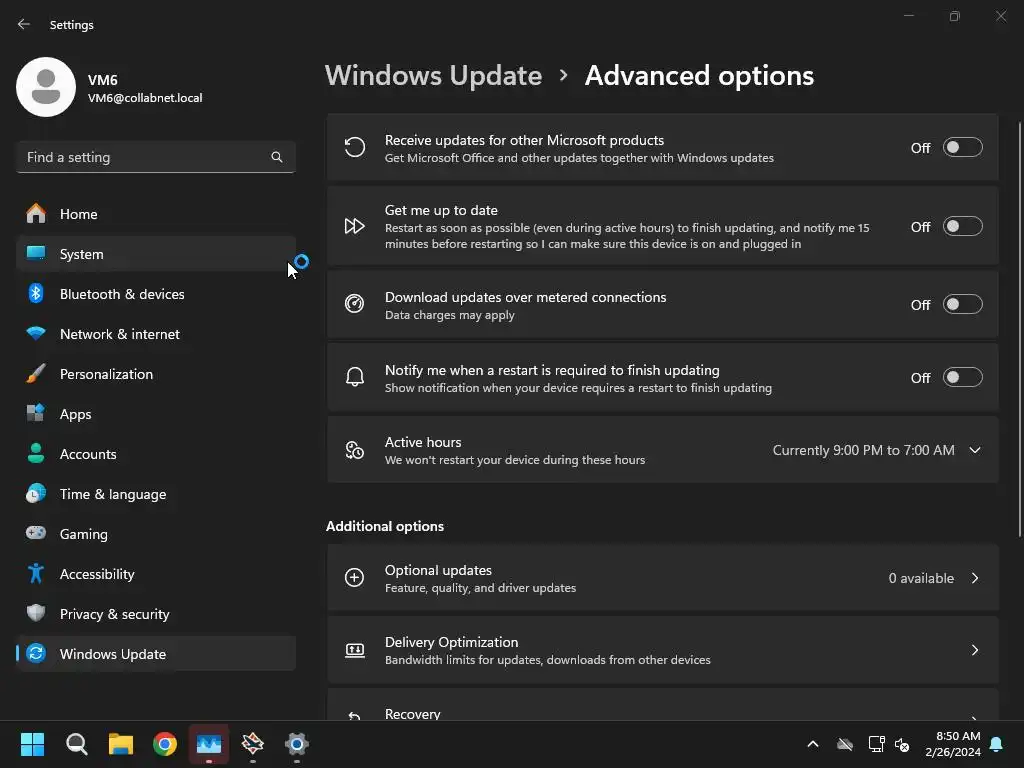Open Windows Start menu on taskbar
Screen dimensions: 1024x768
coord(33,744)
